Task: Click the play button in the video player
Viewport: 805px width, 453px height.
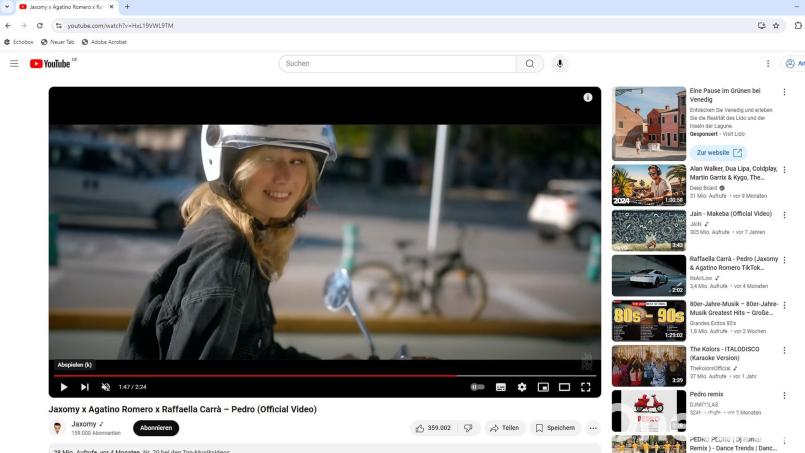Action: point(64,387)
